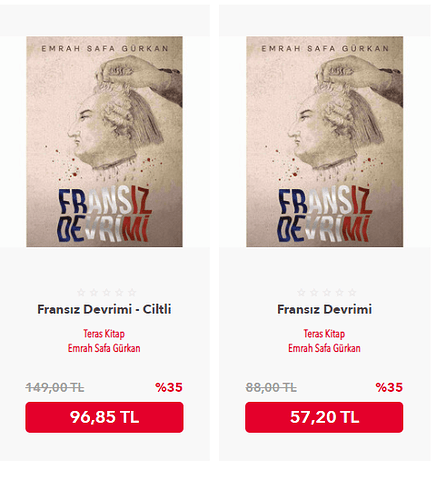Image resolution: width=446 pixels, height=500 pixels.
Task: Rate paperback edition with fifth star
Action: (x=352, y=293)
